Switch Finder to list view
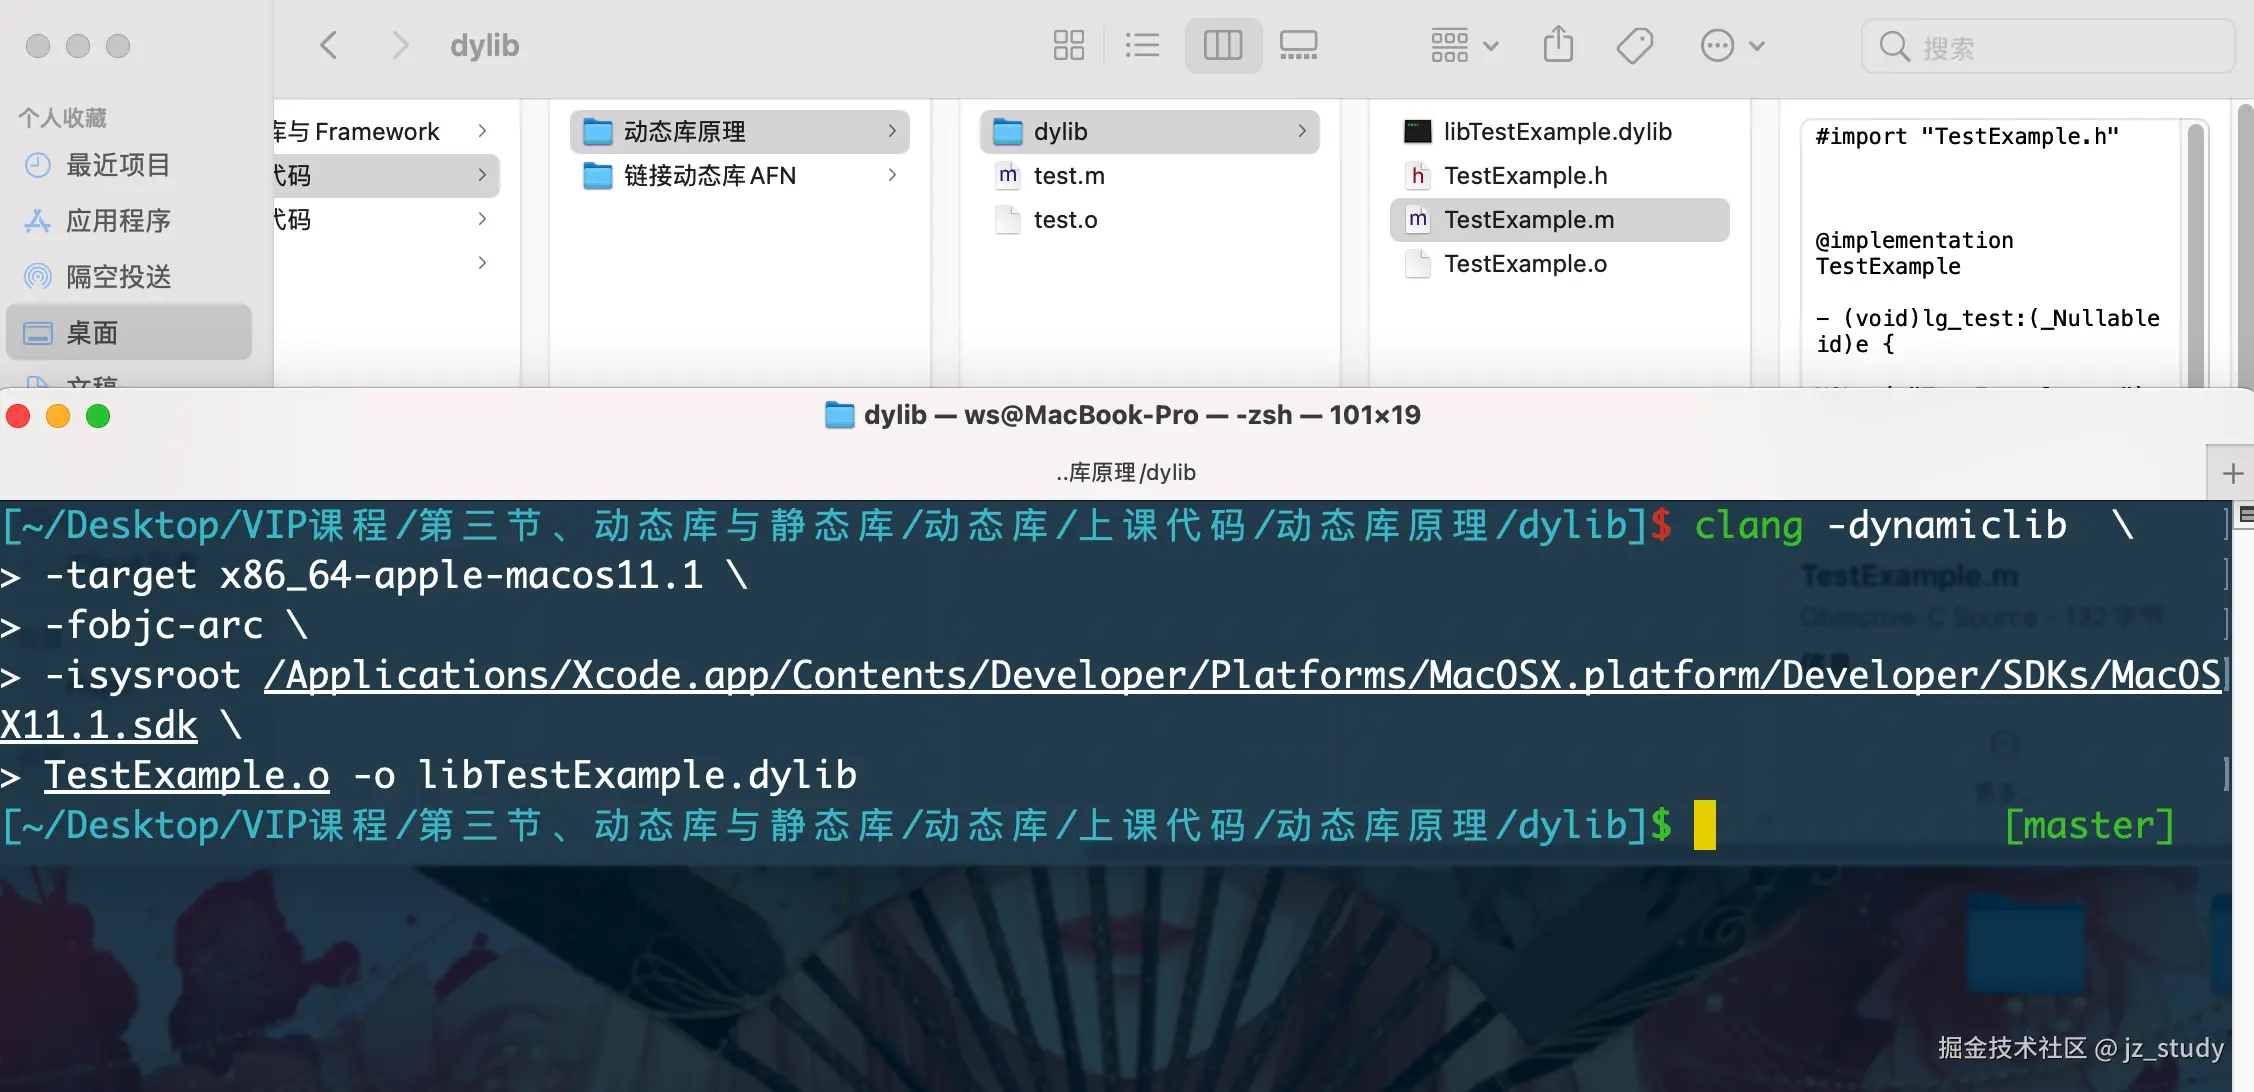Screen dimensions: 2254x1092 1142,45
